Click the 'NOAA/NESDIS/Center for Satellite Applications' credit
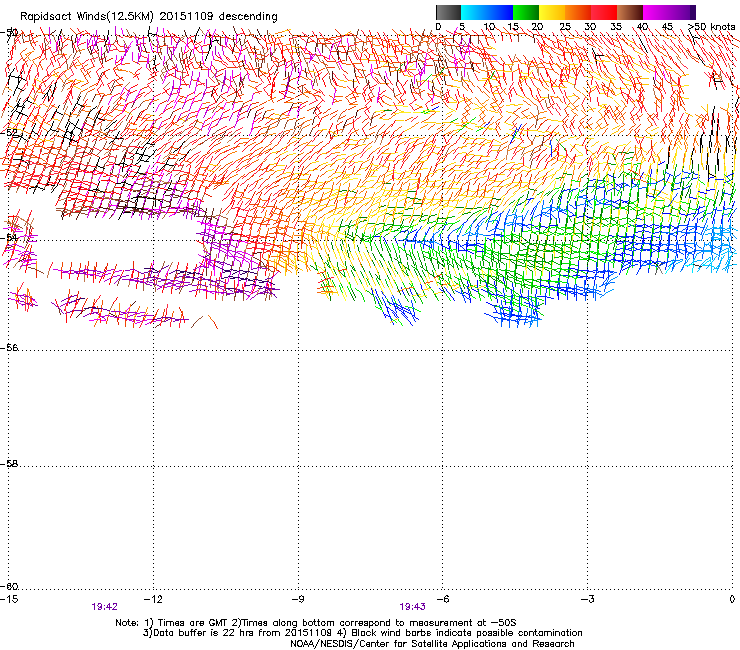The width and height of the screenshot is (740, 650). (399, 644)
